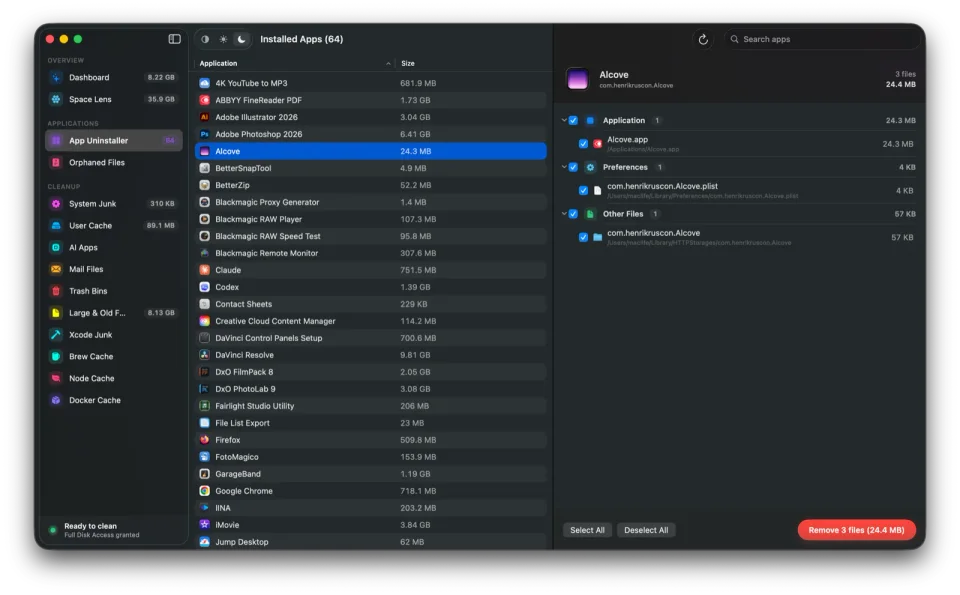Open Orphaned Files in the sidebar
Screen dimensions: 960x595
tap(114, 162)
